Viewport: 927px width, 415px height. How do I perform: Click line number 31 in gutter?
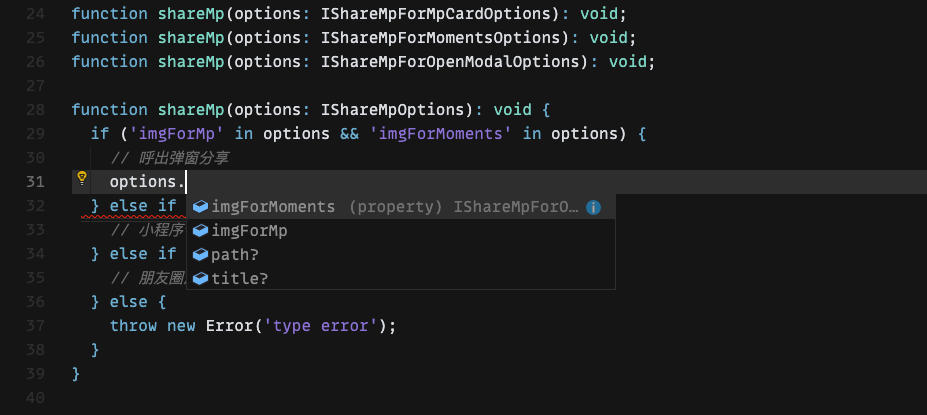click(x=35, y=181)
